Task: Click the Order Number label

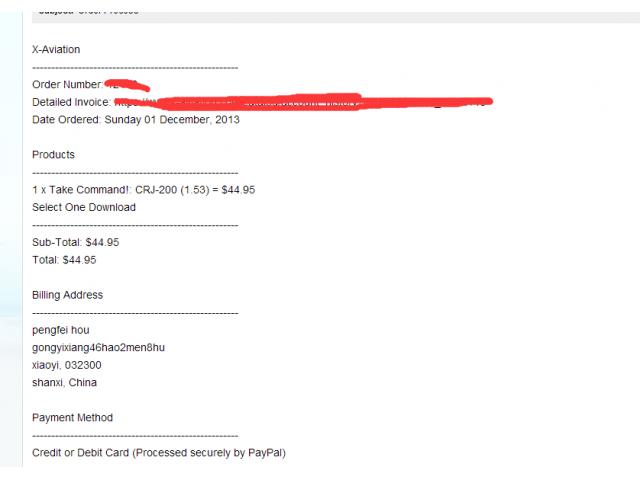Action: click(67, 84)
